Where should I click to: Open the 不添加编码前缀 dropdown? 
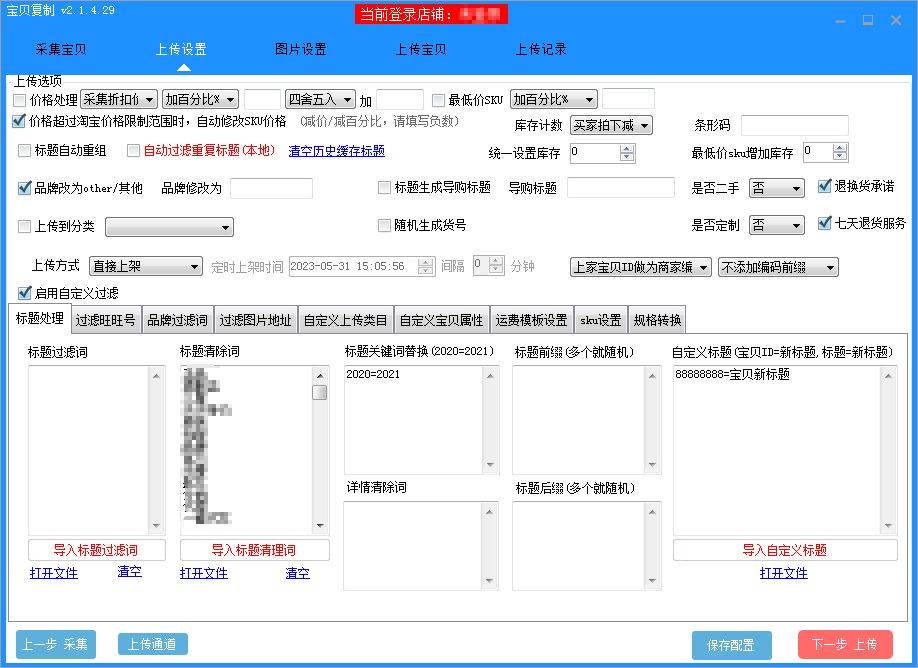(778, 268)
